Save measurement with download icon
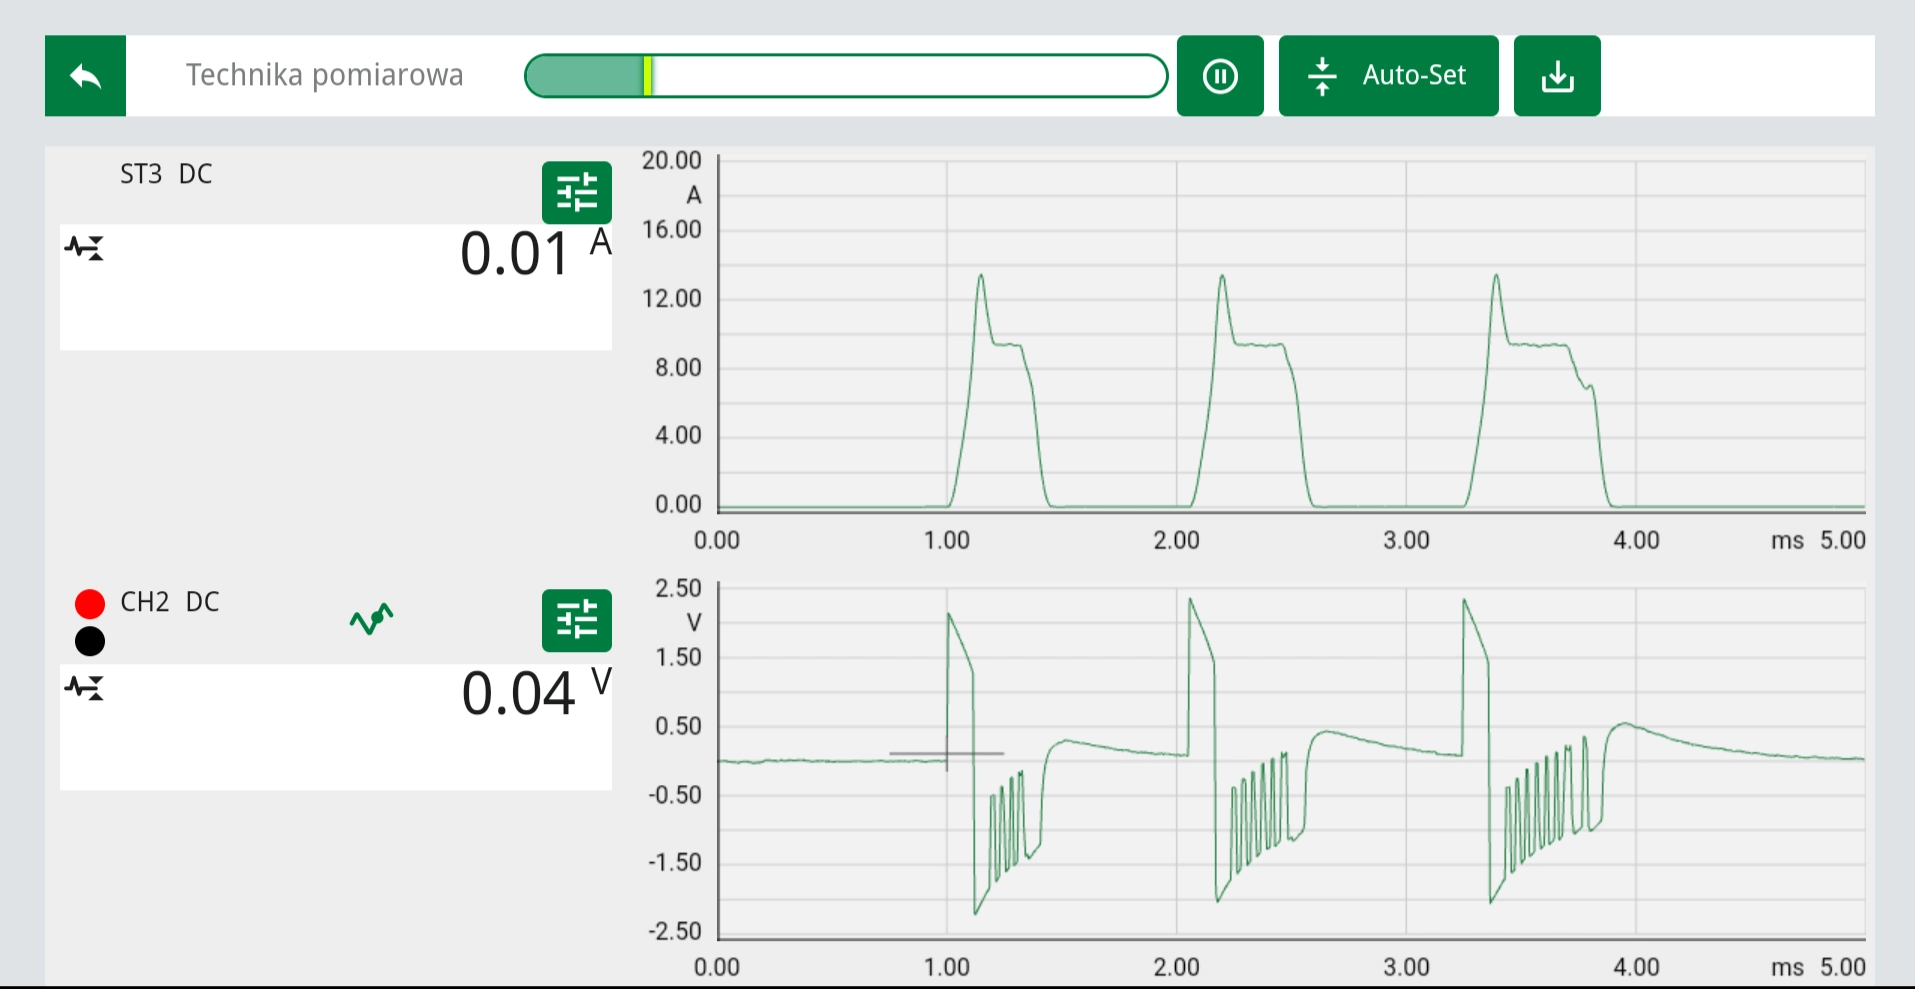This screenshot has width=1915, height=989. [x=1557, y=76]
